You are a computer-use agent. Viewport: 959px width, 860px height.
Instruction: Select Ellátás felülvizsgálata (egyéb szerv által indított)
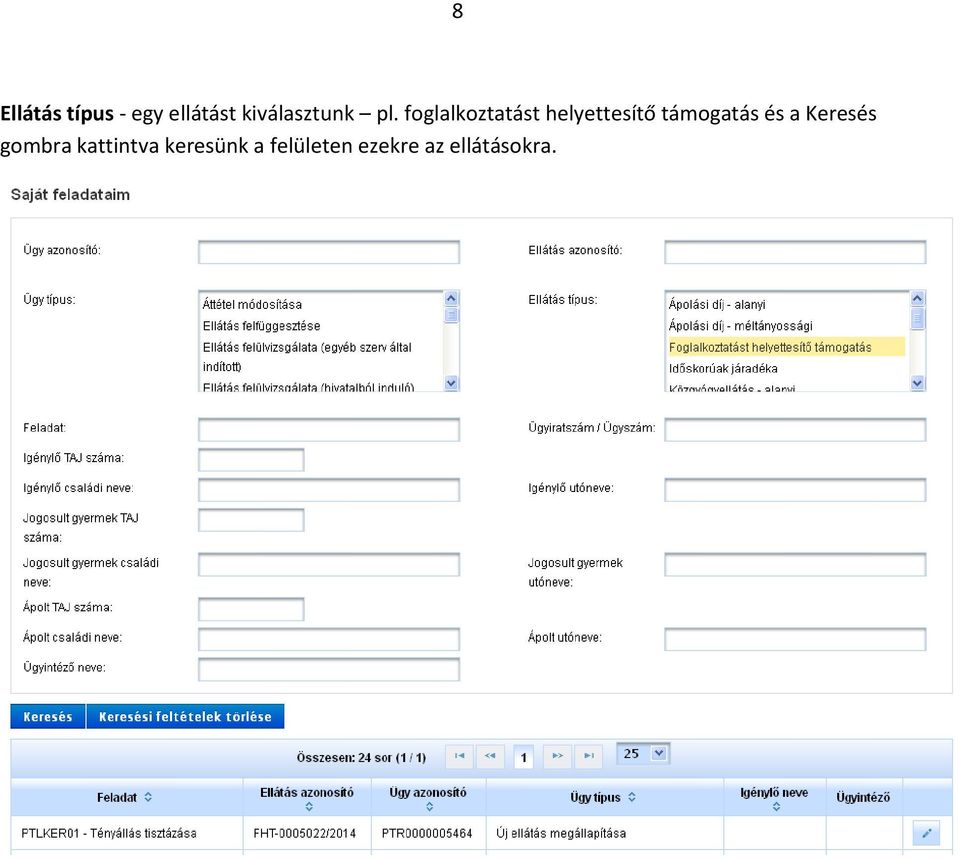tap(307, 357)
